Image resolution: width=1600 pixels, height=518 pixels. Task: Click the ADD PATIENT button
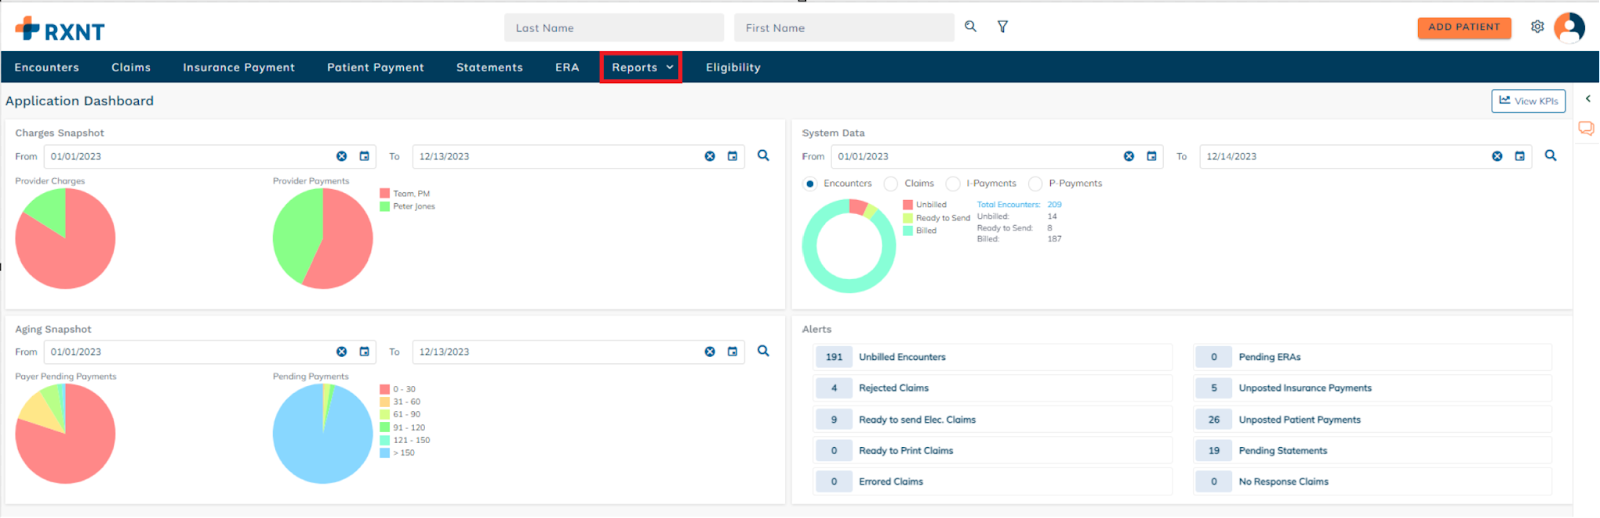point(1464,27)
